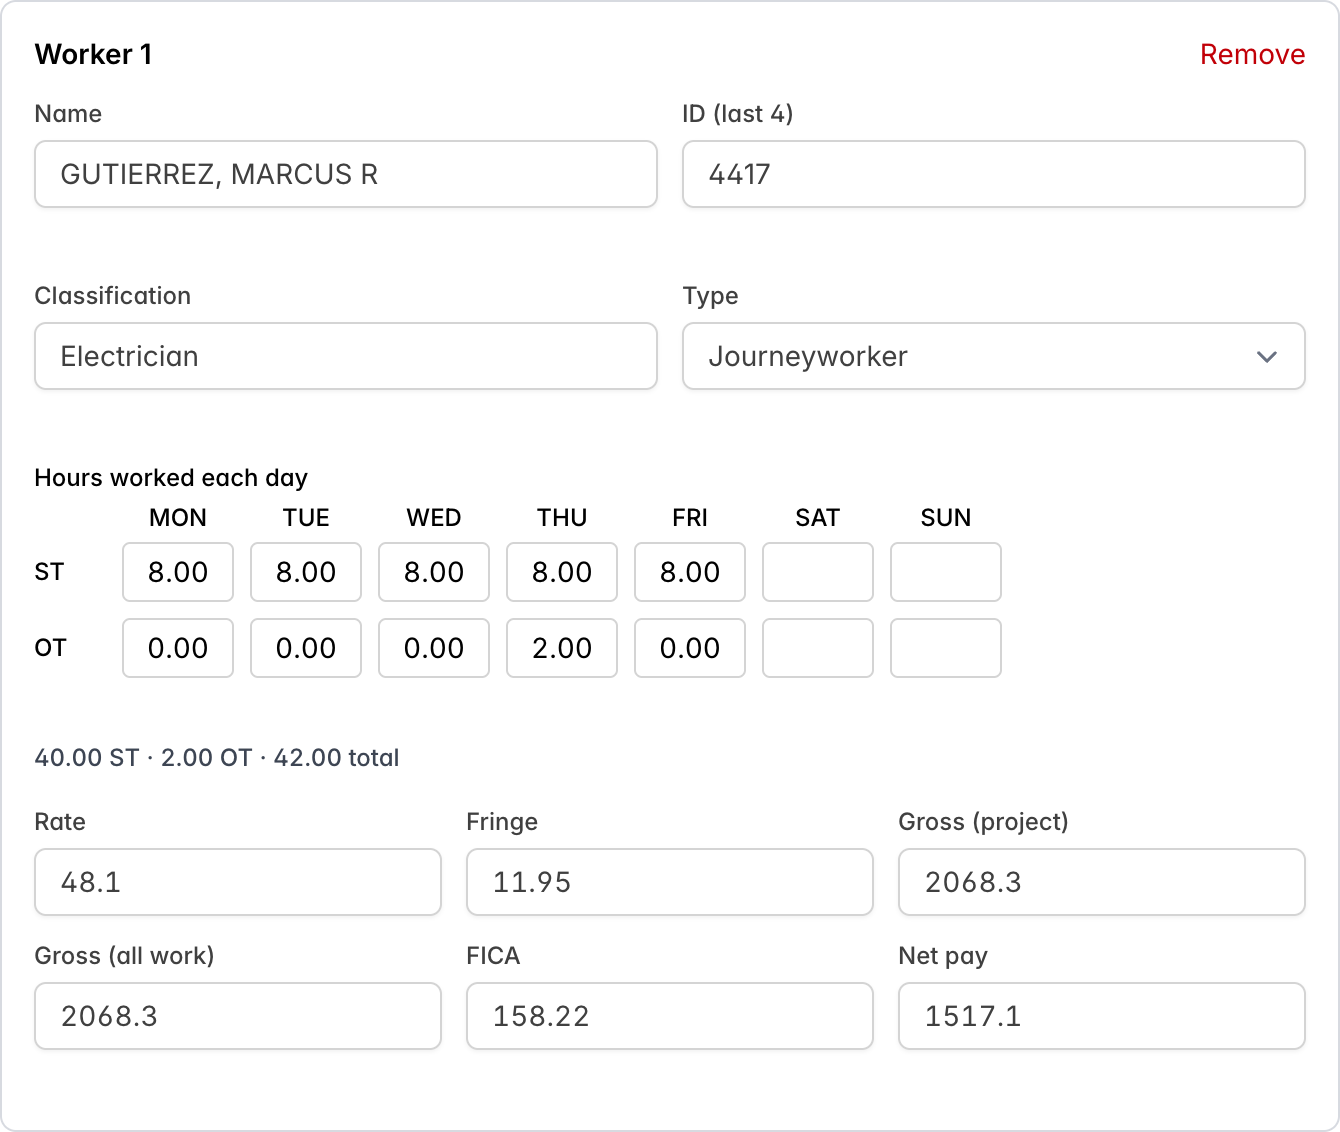Edit Wednesday overtime hours
The width and height of the screenshot is (1340, 1132).
pos(434,648)
